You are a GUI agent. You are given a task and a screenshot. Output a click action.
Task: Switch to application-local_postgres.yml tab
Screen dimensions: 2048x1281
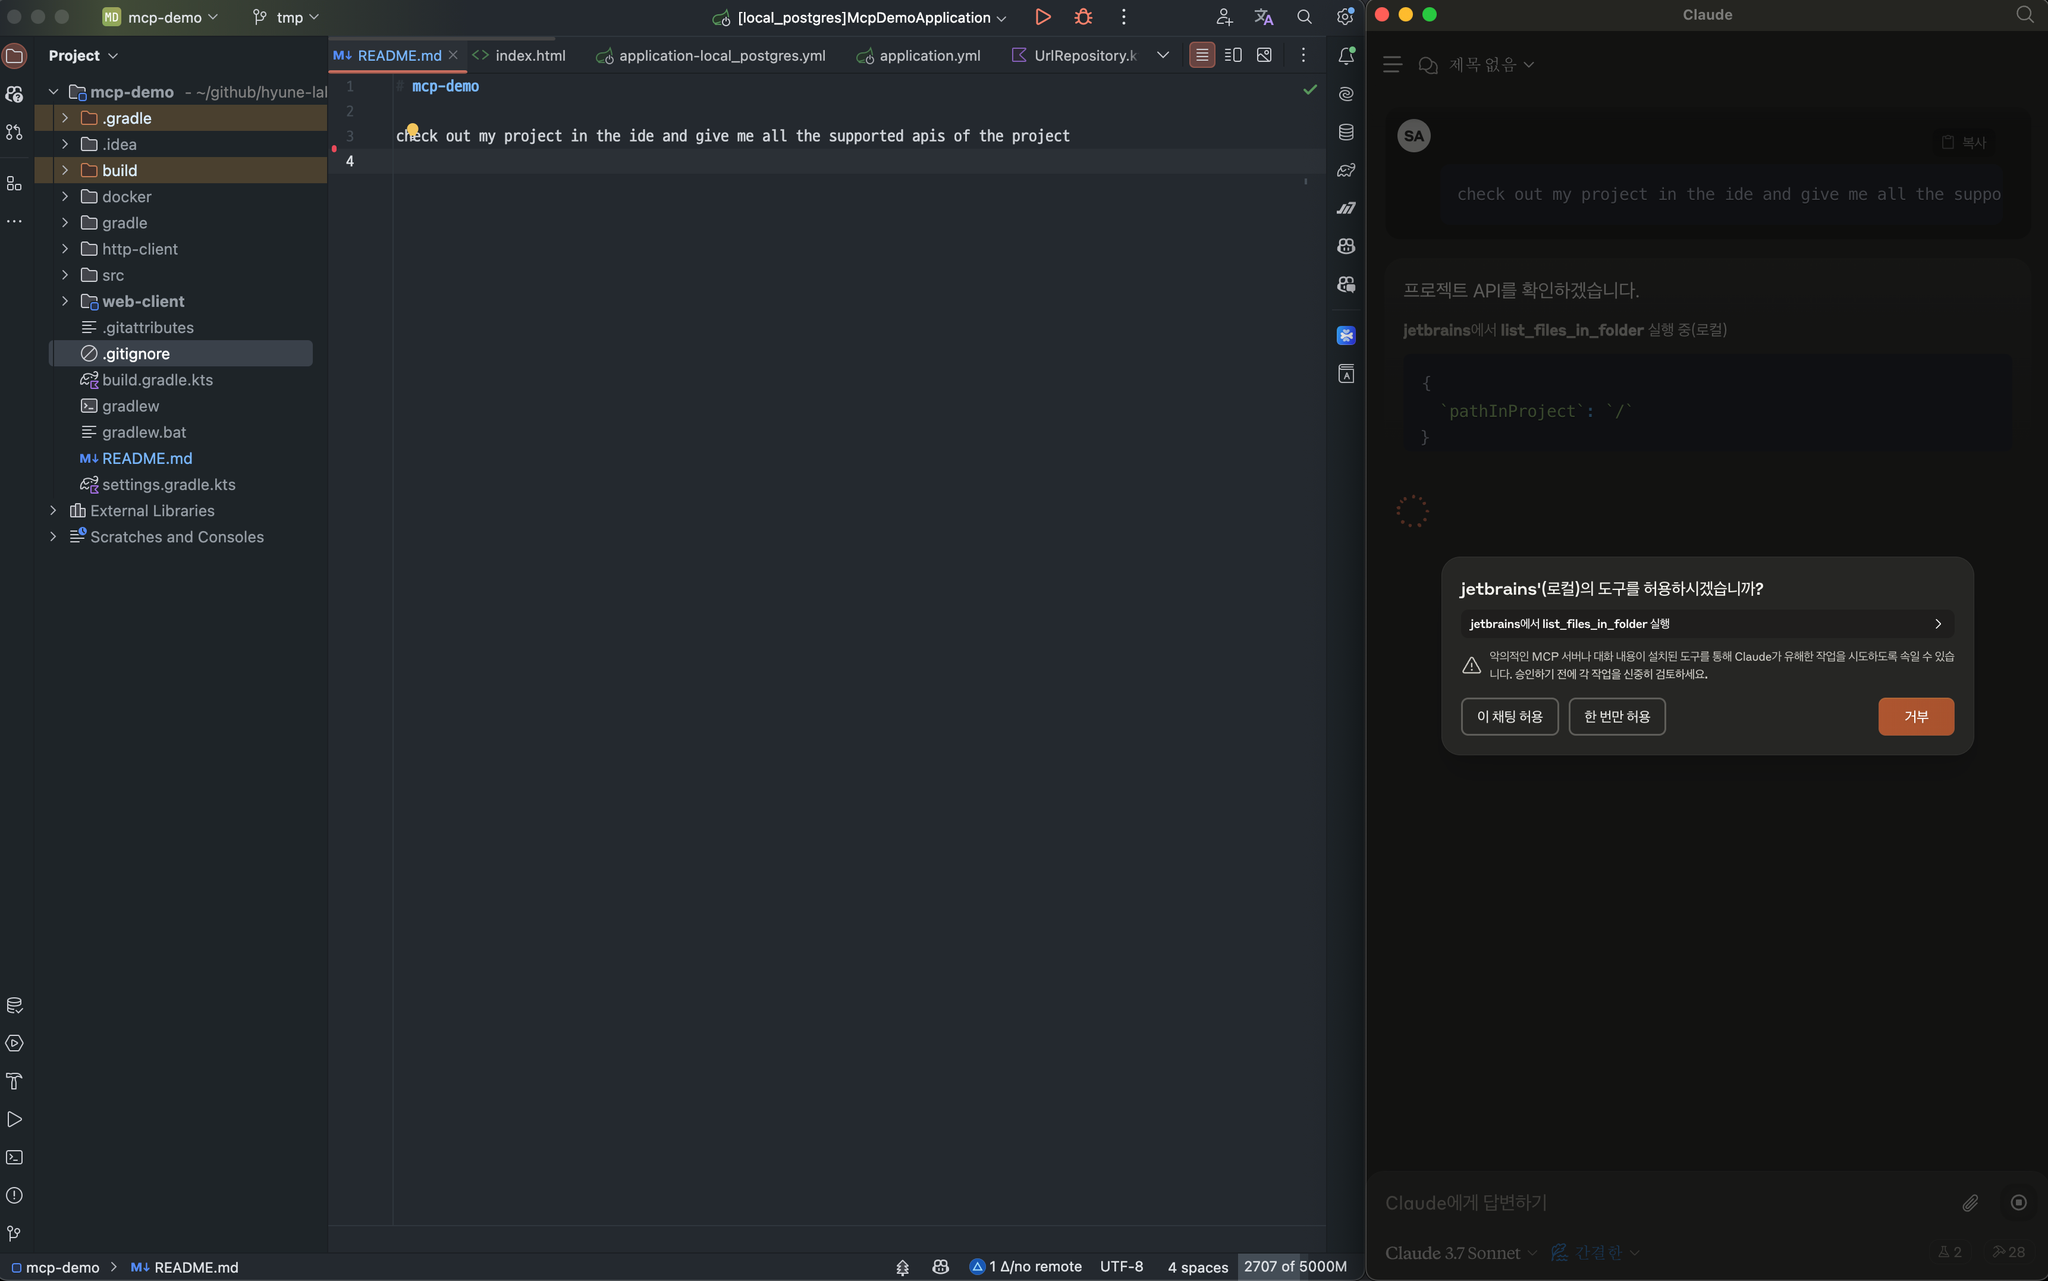pos(711,56)
